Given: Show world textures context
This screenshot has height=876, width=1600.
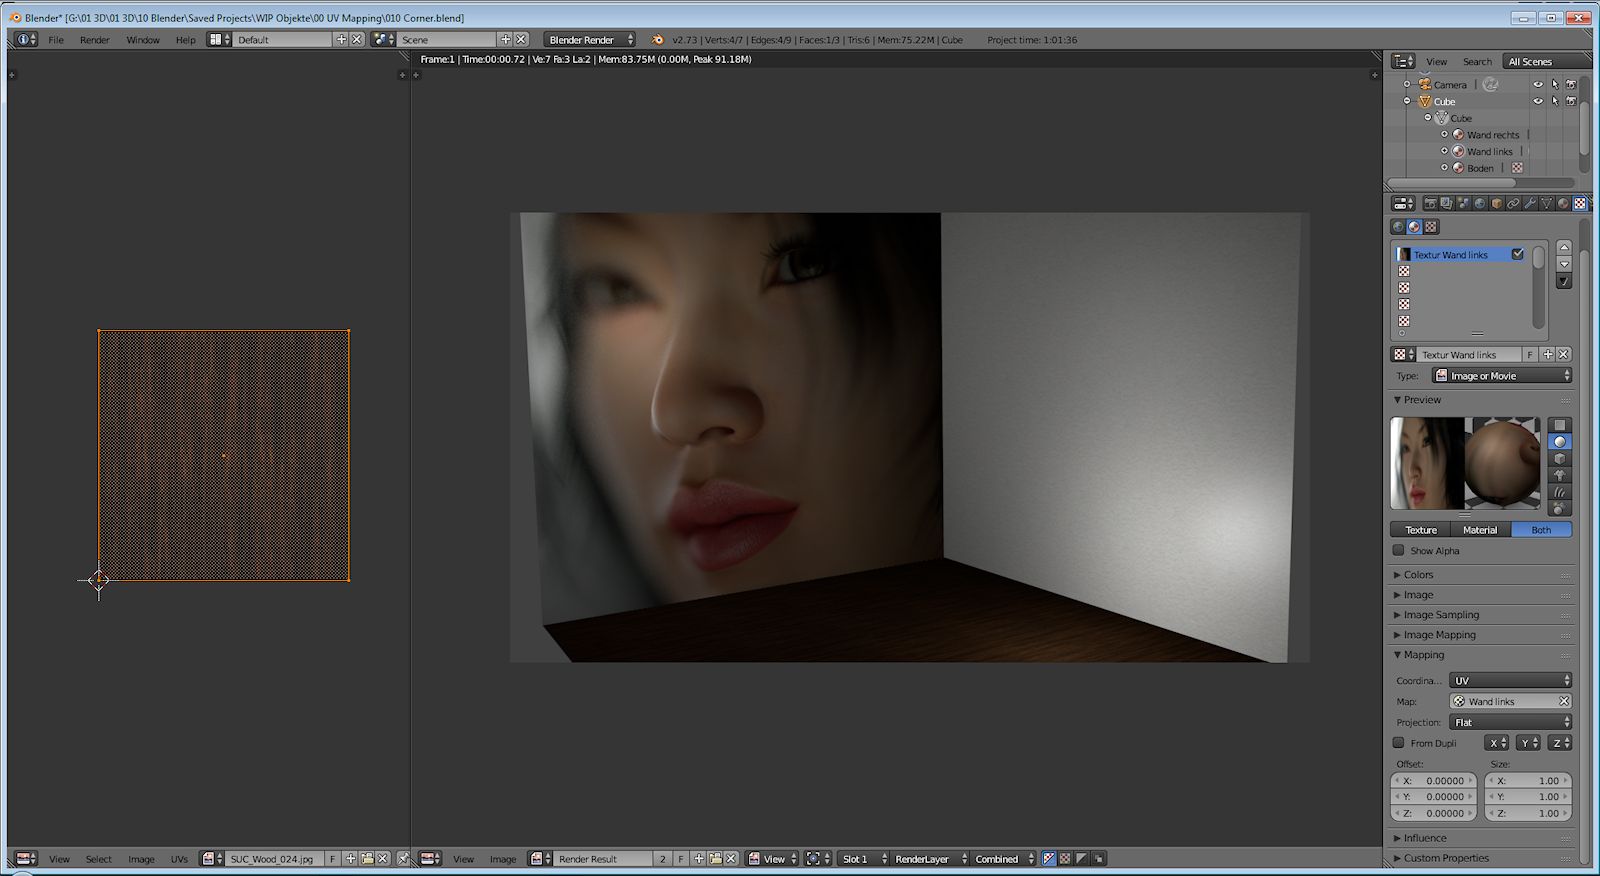Looking at the screenshot, I should (x=1398, y=227).
